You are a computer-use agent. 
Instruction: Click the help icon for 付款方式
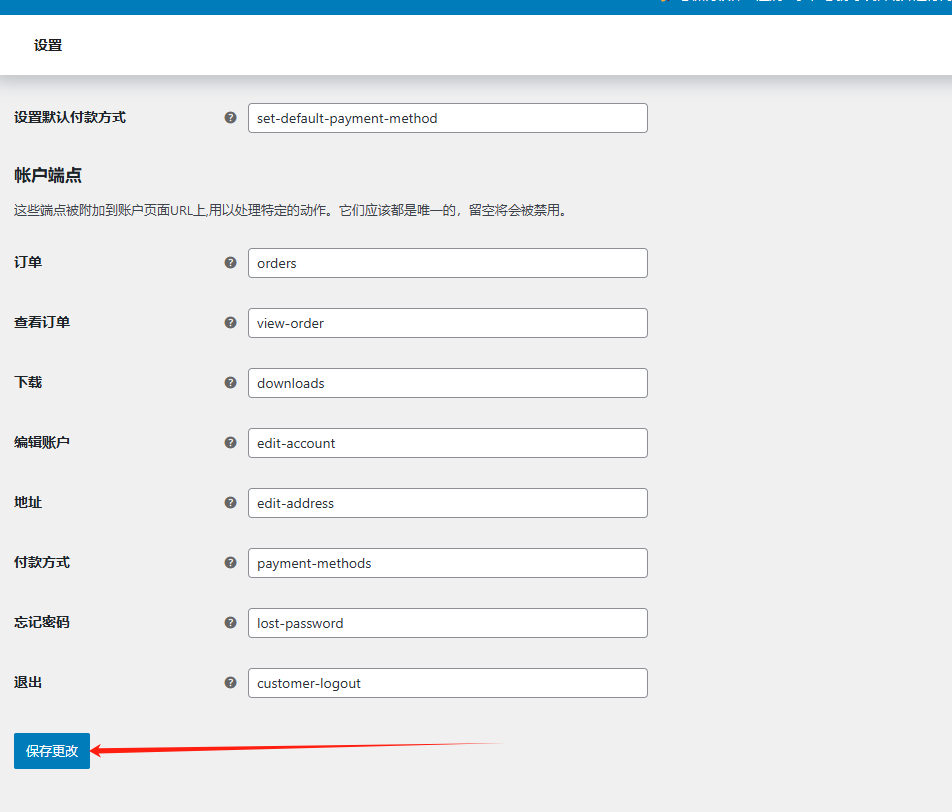tap(231, 563)
